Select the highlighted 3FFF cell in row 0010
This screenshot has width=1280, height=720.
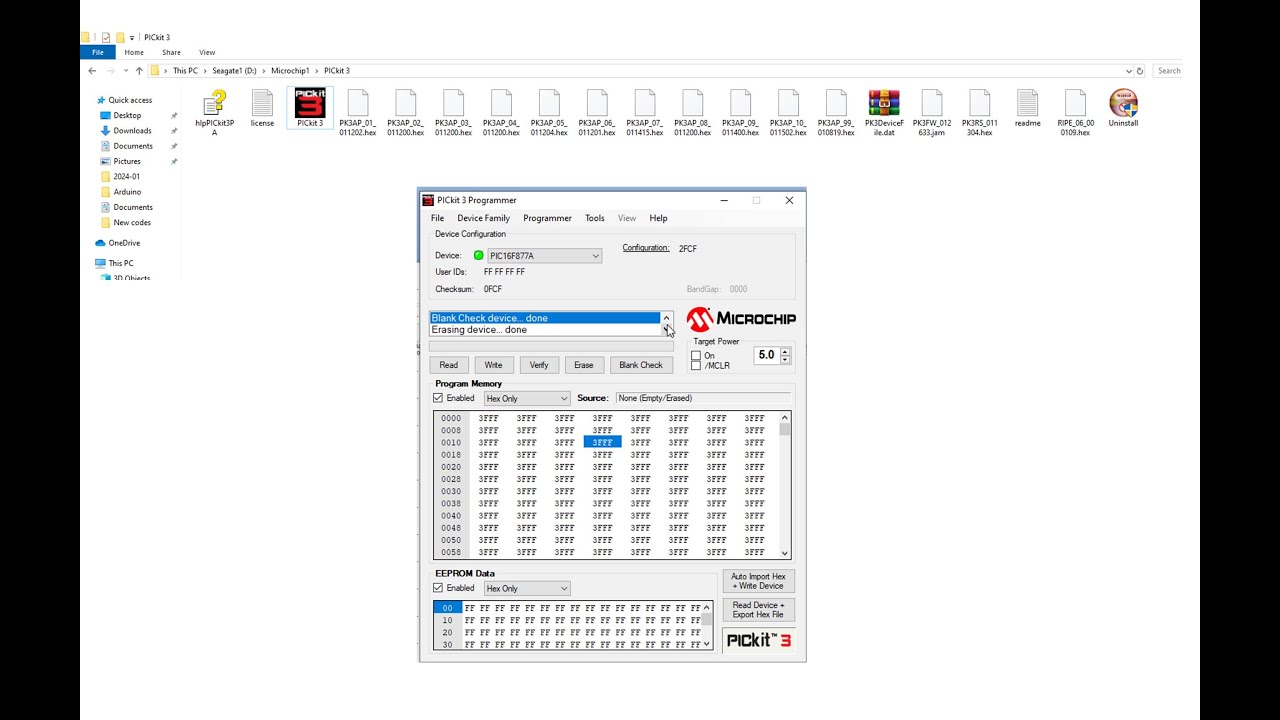point(602,442)
